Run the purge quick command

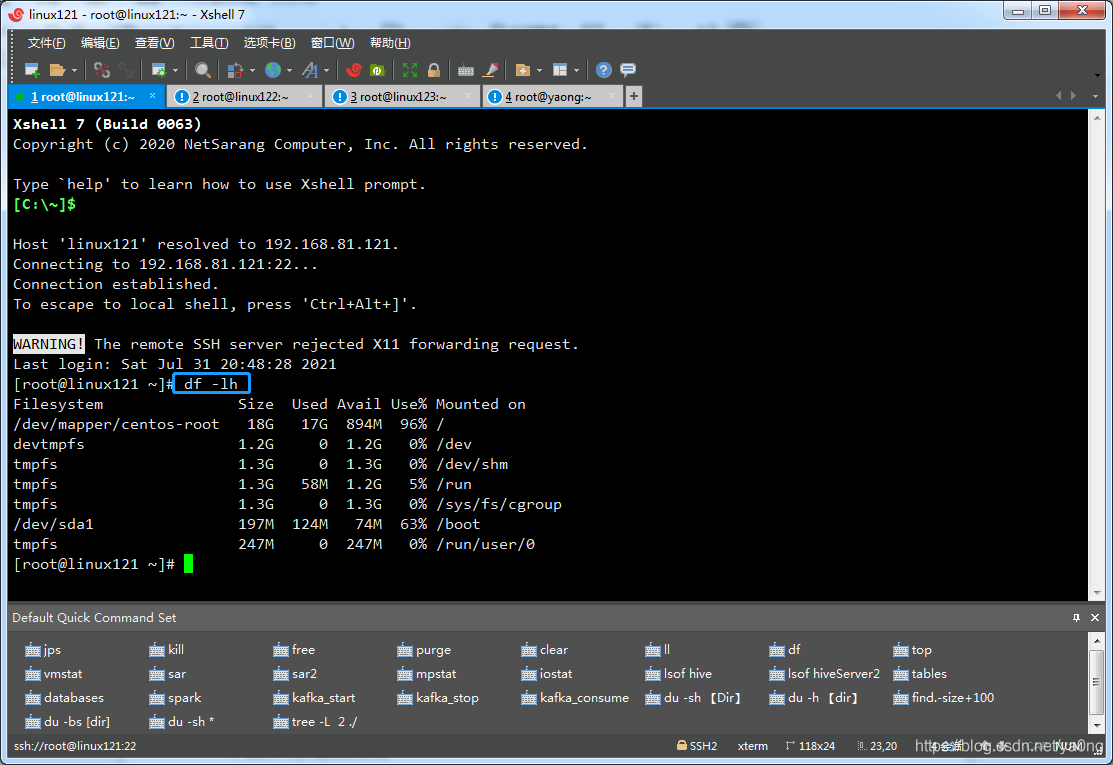tap(424, 649)
